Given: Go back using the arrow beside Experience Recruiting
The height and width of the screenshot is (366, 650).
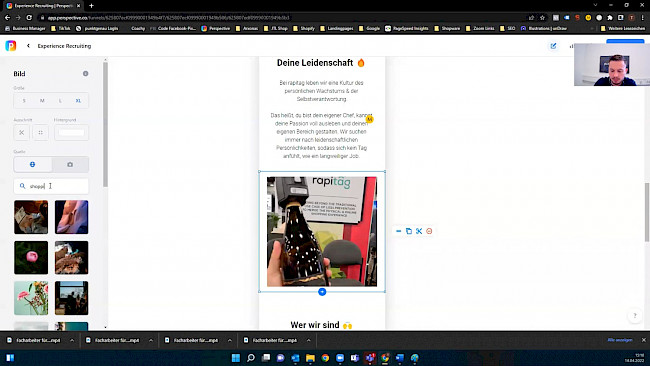Looking at the screenshot, I should [28, 46].
